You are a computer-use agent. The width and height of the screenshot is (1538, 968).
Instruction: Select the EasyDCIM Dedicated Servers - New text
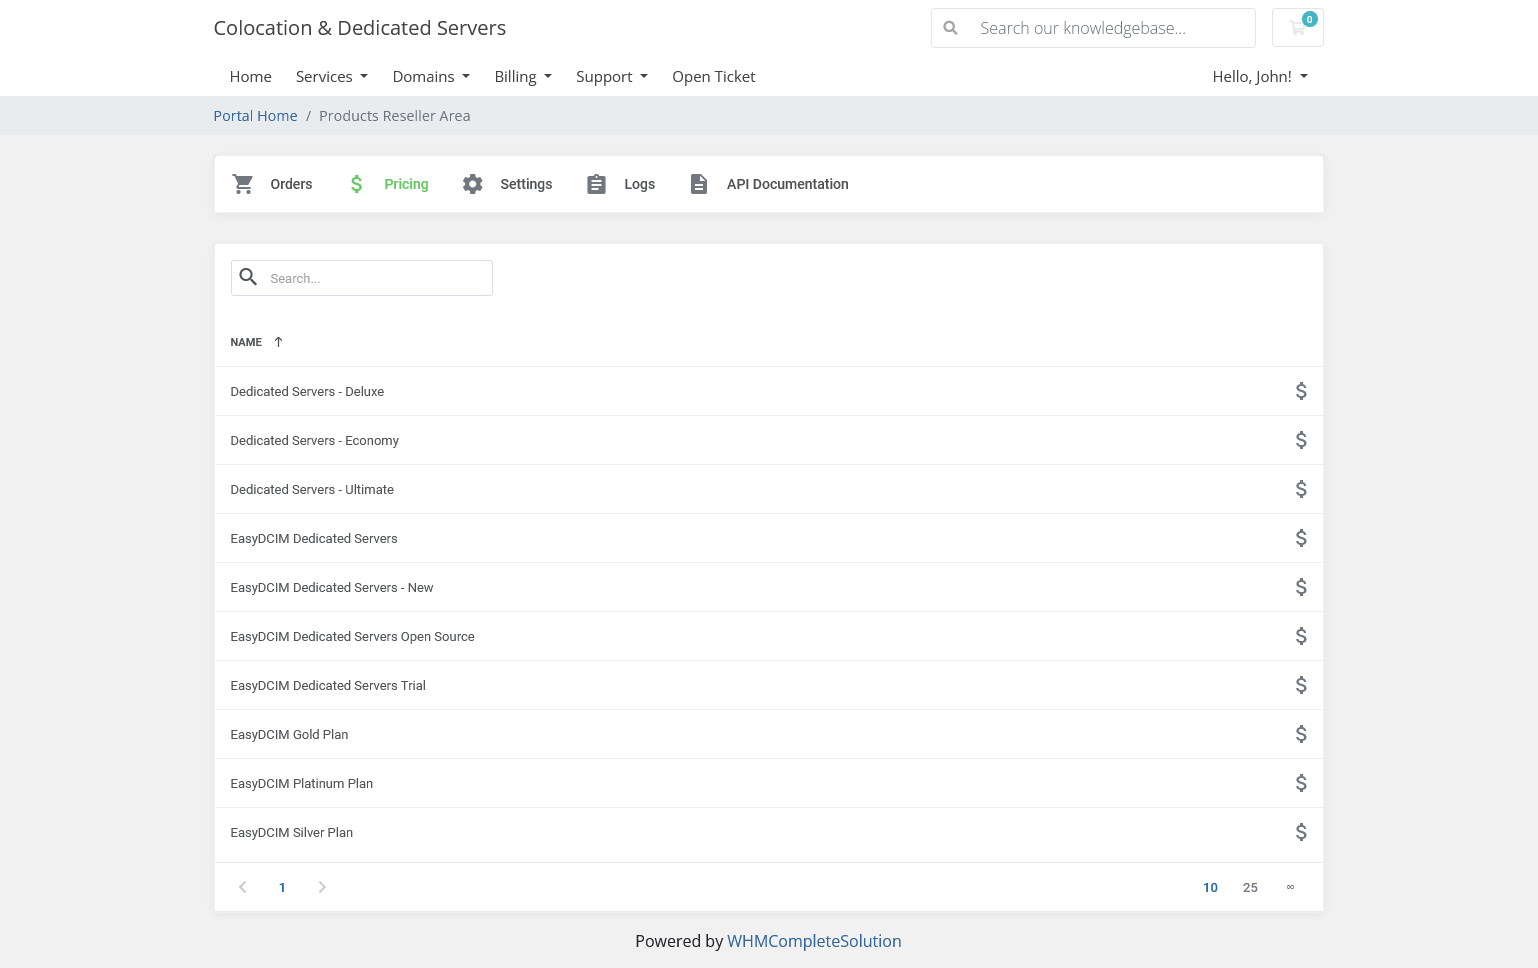pos(332,587)
